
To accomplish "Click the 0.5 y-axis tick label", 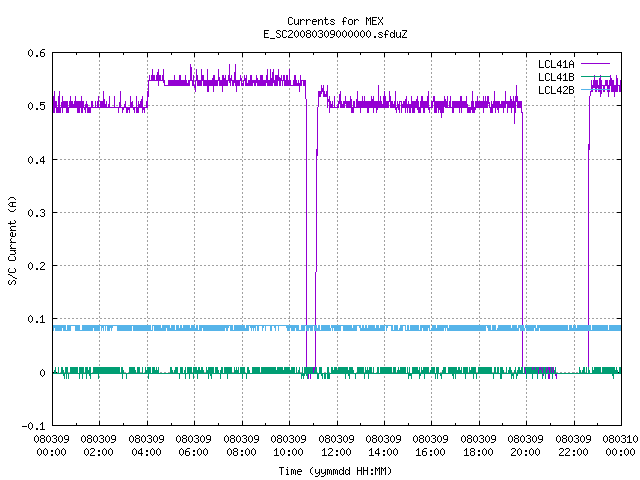I will click(x=37, y=106).
